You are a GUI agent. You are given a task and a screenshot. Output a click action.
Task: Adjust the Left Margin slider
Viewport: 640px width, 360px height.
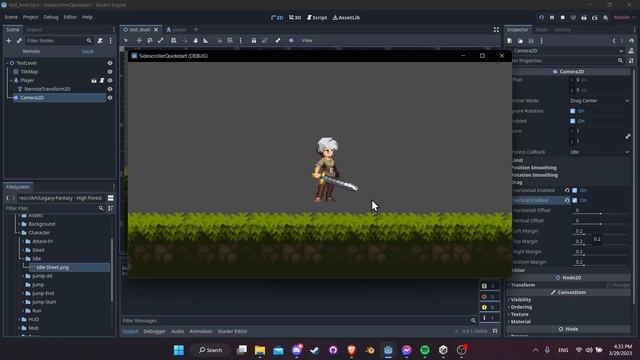tap(599, 234)
